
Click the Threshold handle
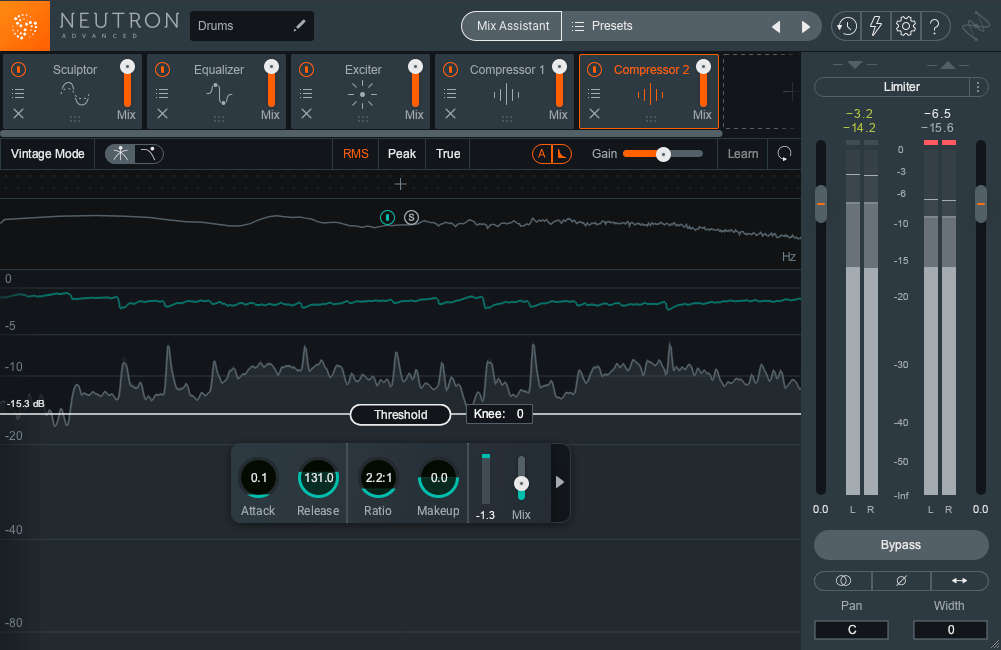[400, 414]
